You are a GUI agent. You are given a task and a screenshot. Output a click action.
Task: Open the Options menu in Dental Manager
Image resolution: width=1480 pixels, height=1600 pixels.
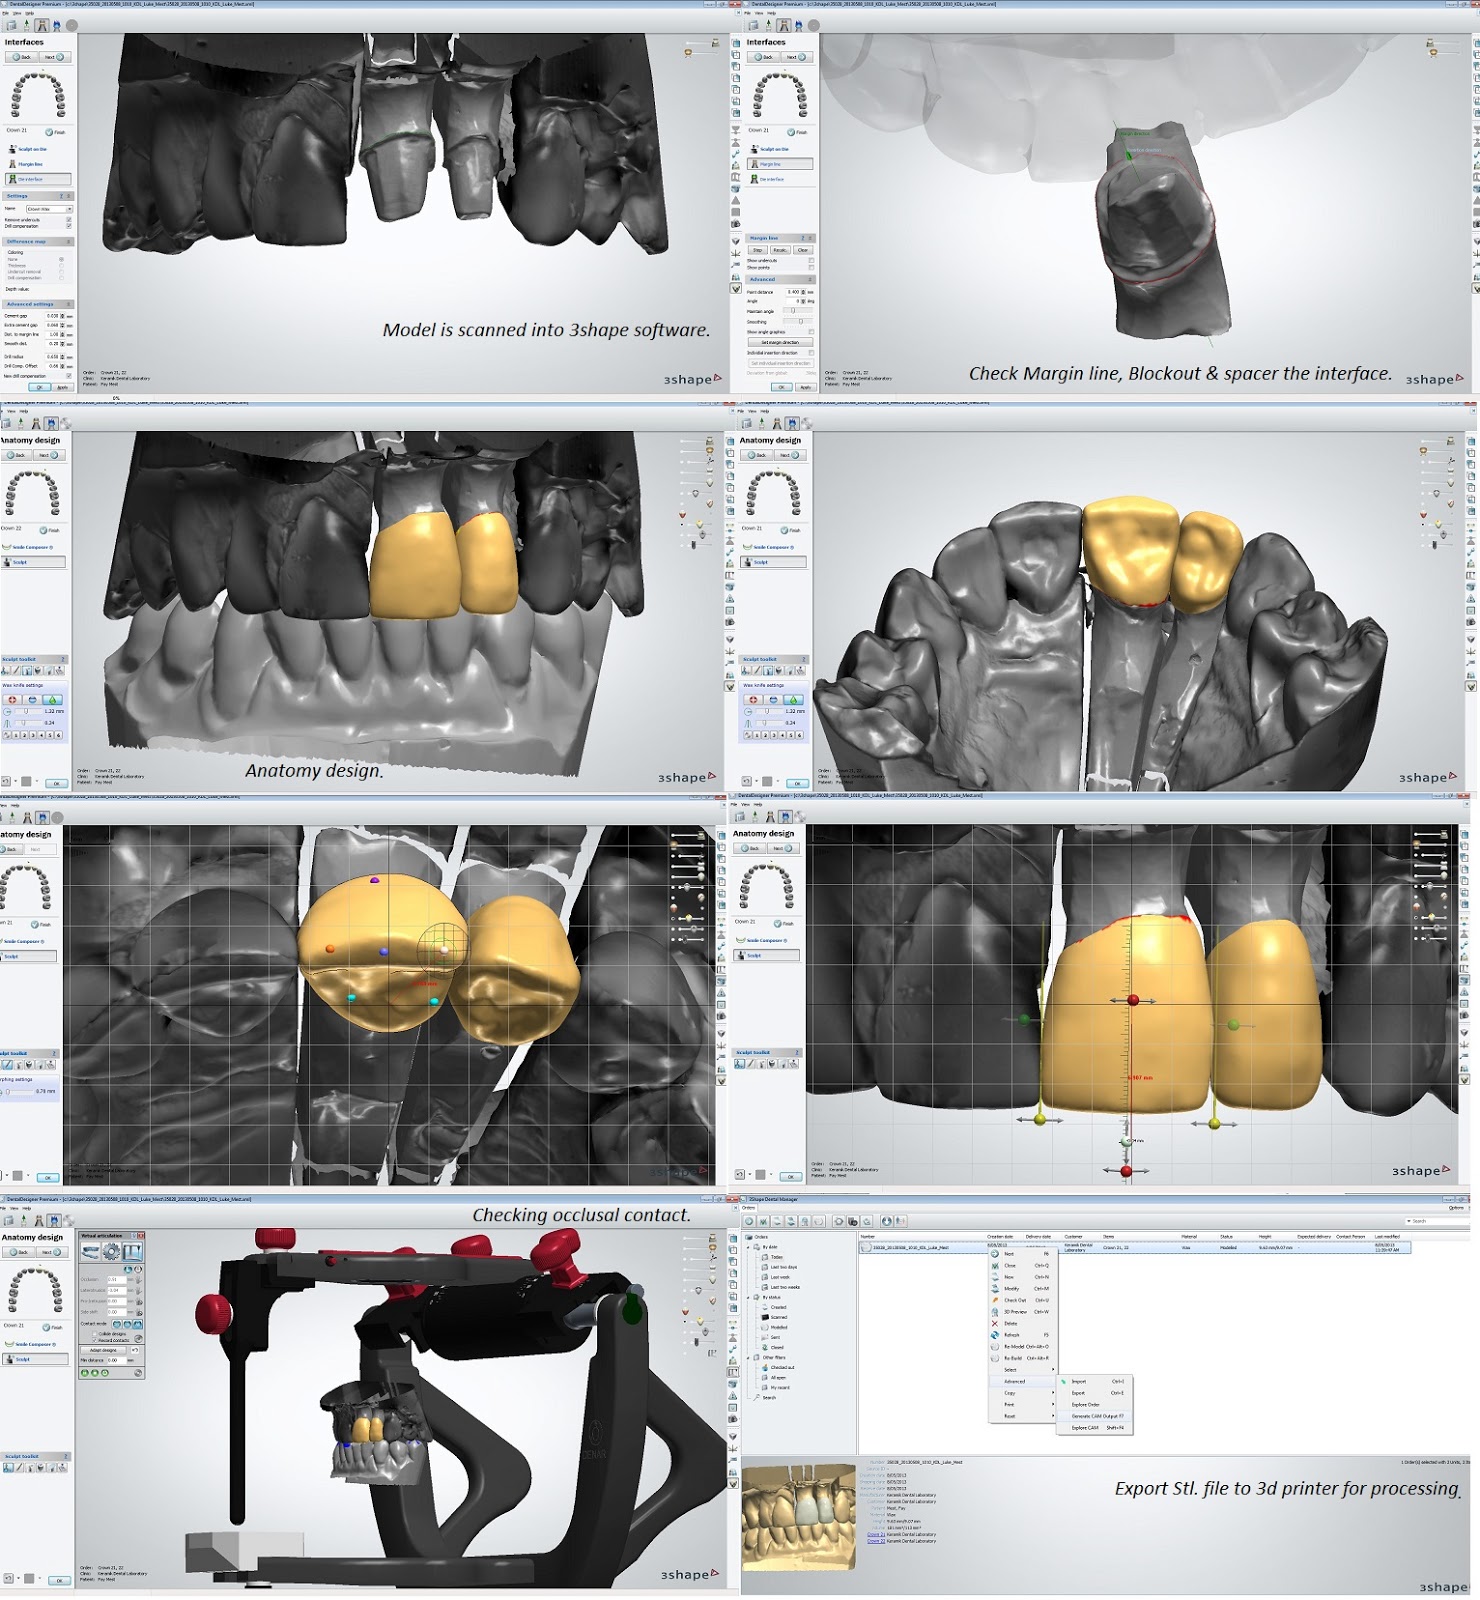pyautogui.click(x=1456, y=1208)
